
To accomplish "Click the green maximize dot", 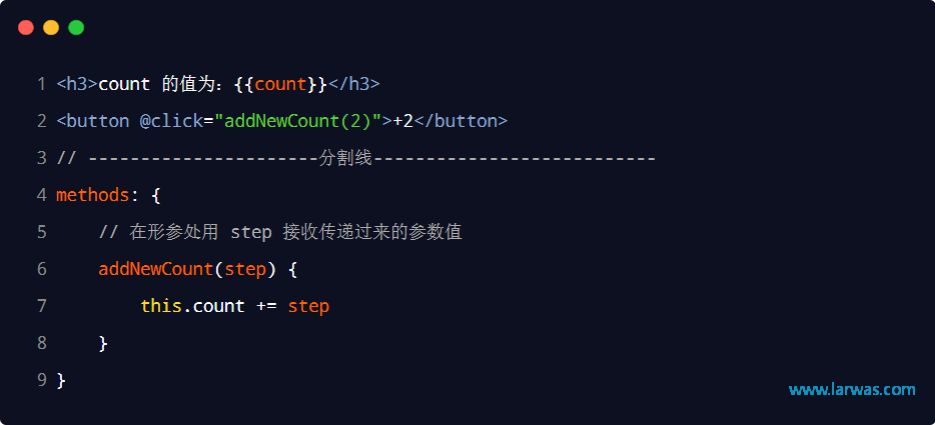I will point(76,27).
